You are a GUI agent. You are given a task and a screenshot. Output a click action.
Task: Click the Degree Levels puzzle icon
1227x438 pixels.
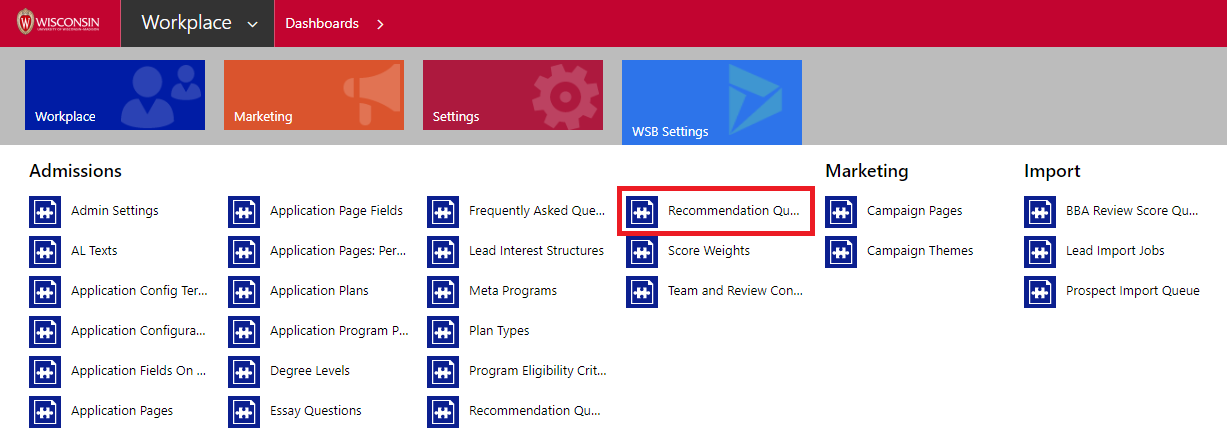tap(244, 372)
